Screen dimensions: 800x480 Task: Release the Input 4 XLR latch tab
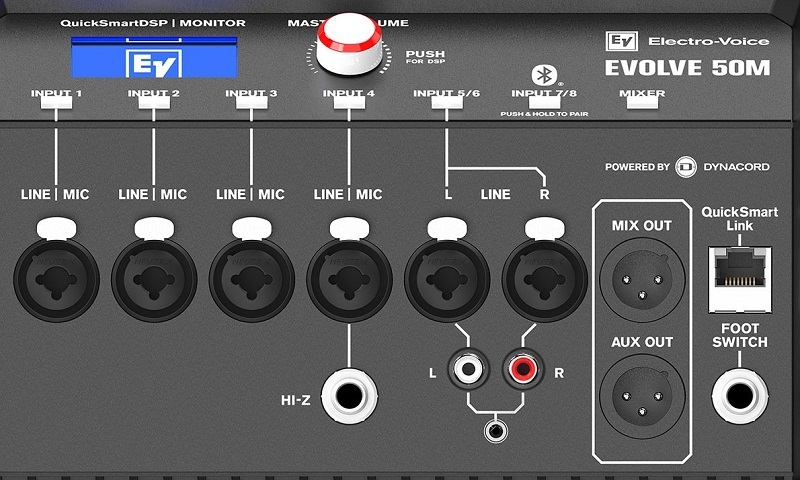(349, 228)
